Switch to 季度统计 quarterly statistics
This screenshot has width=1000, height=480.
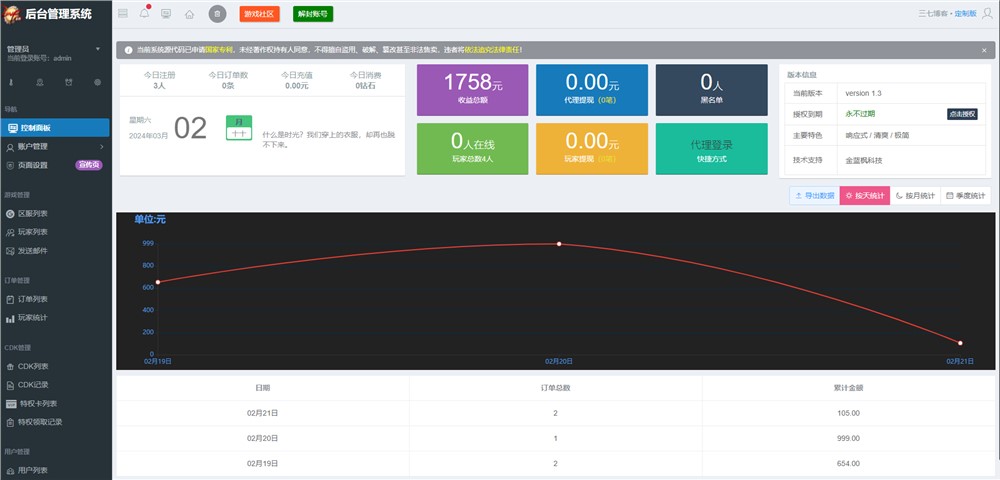point(966,196)
